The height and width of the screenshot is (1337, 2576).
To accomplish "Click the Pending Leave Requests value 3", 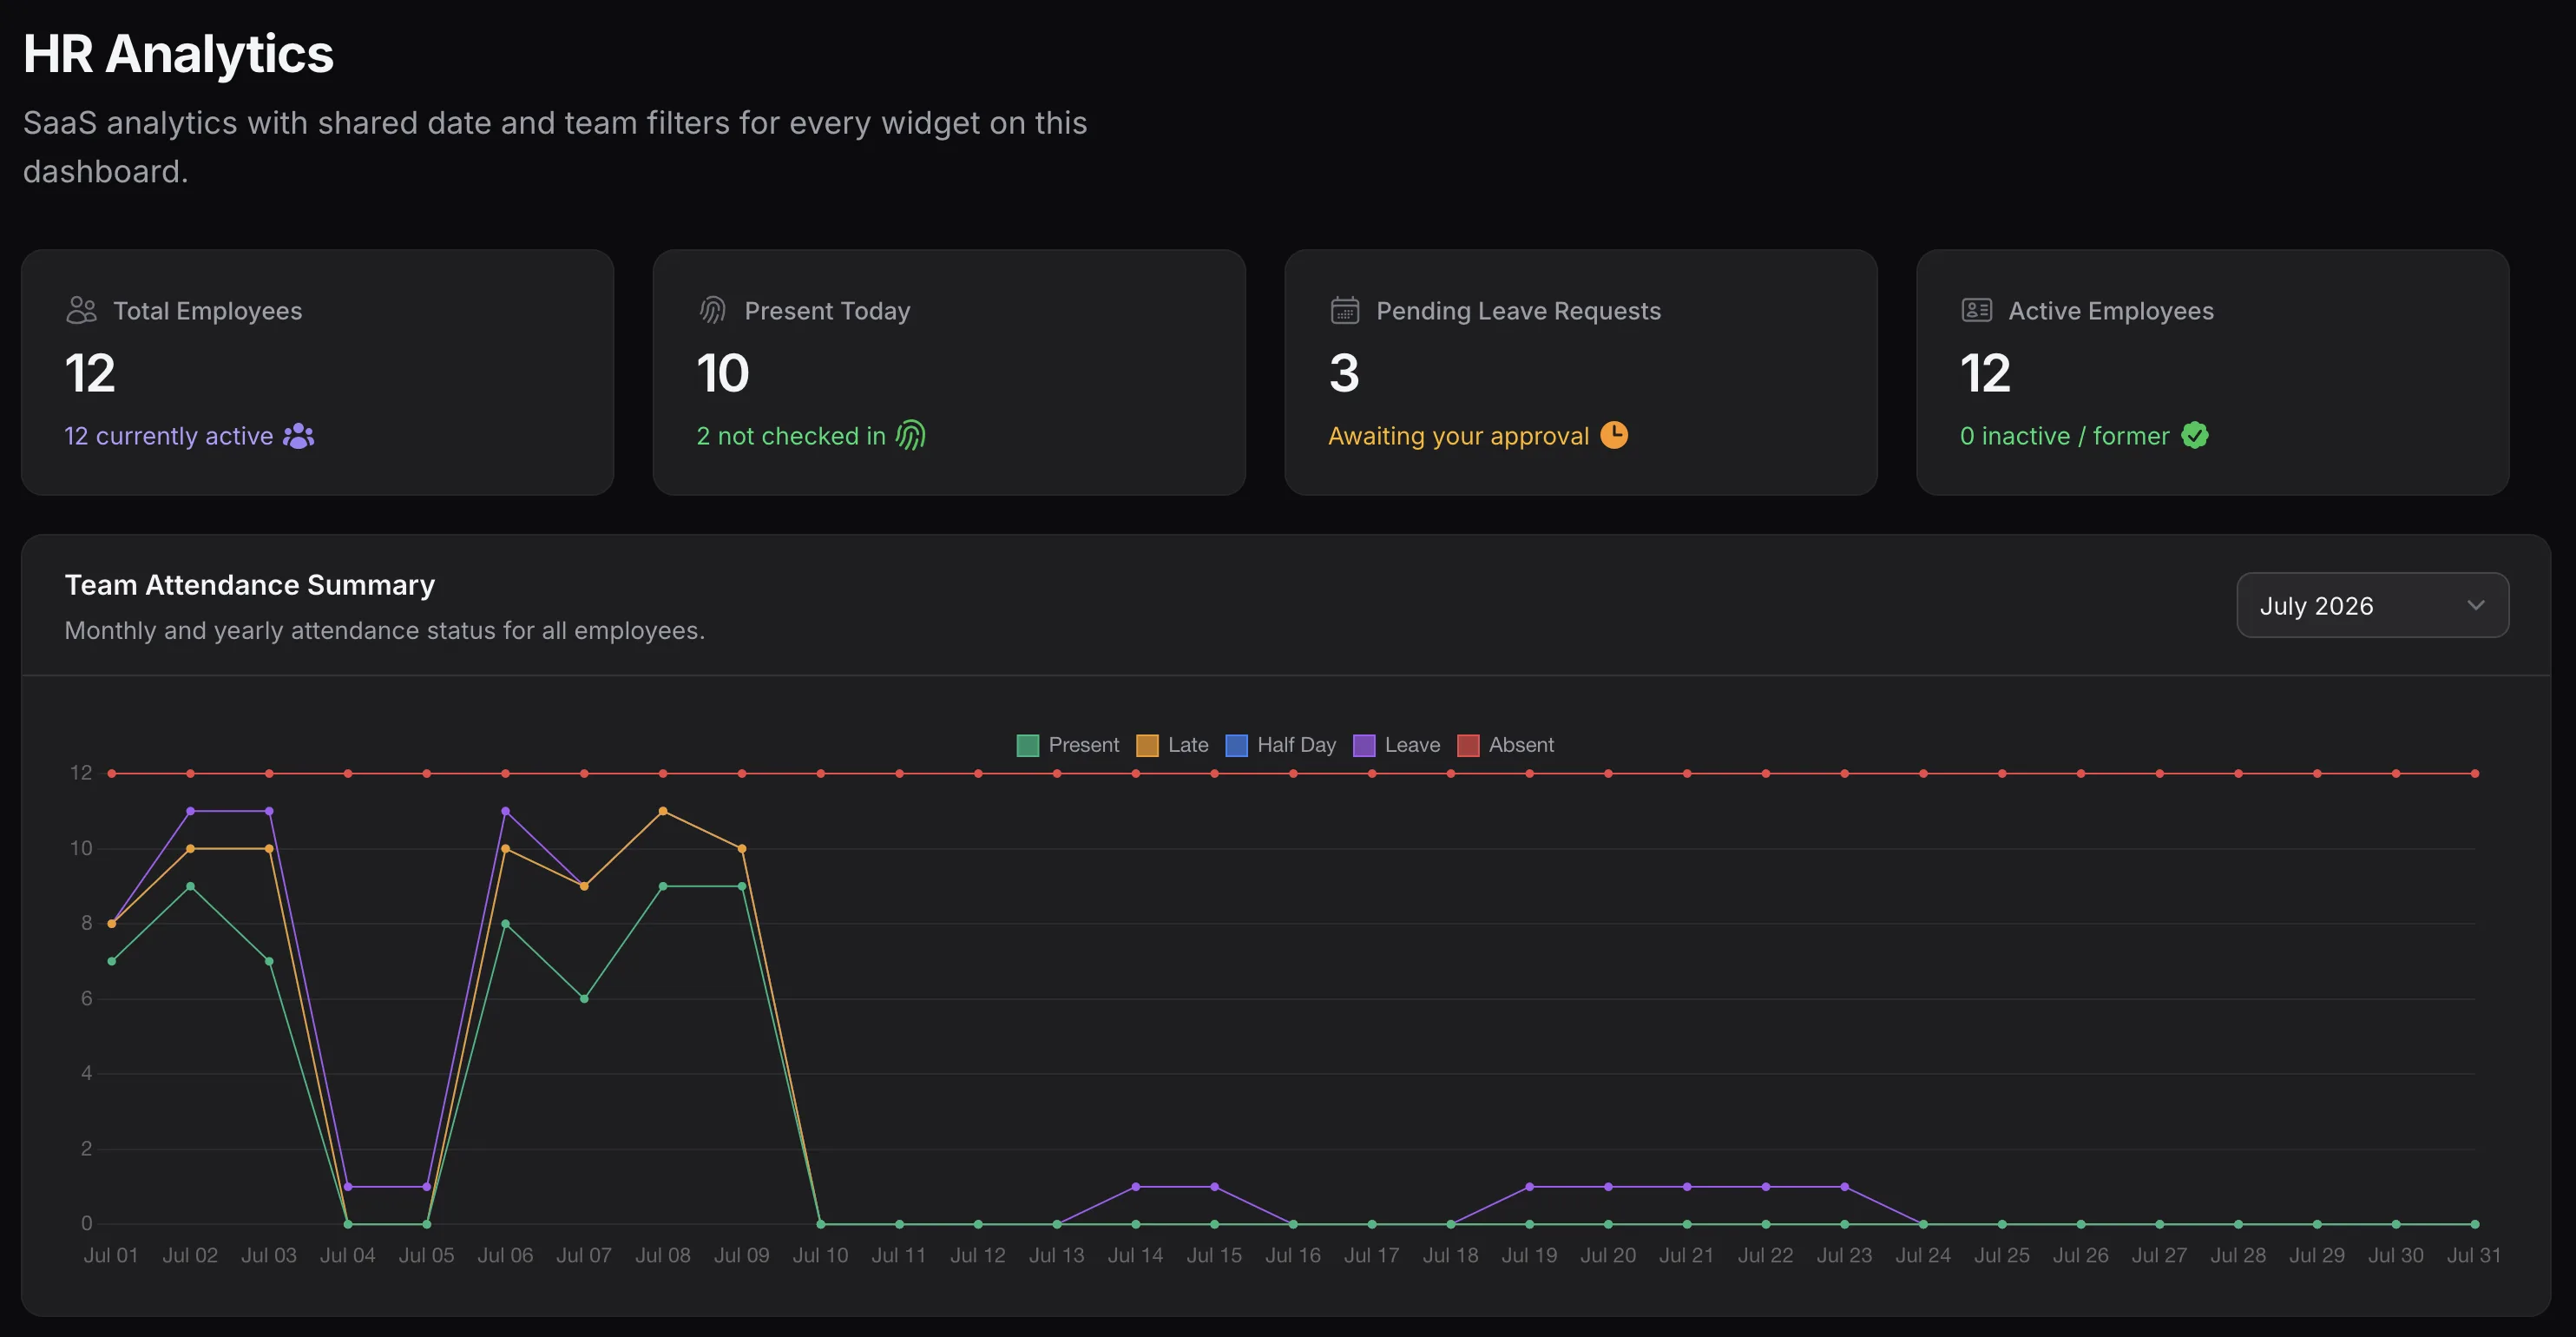I will (1344, 373).
